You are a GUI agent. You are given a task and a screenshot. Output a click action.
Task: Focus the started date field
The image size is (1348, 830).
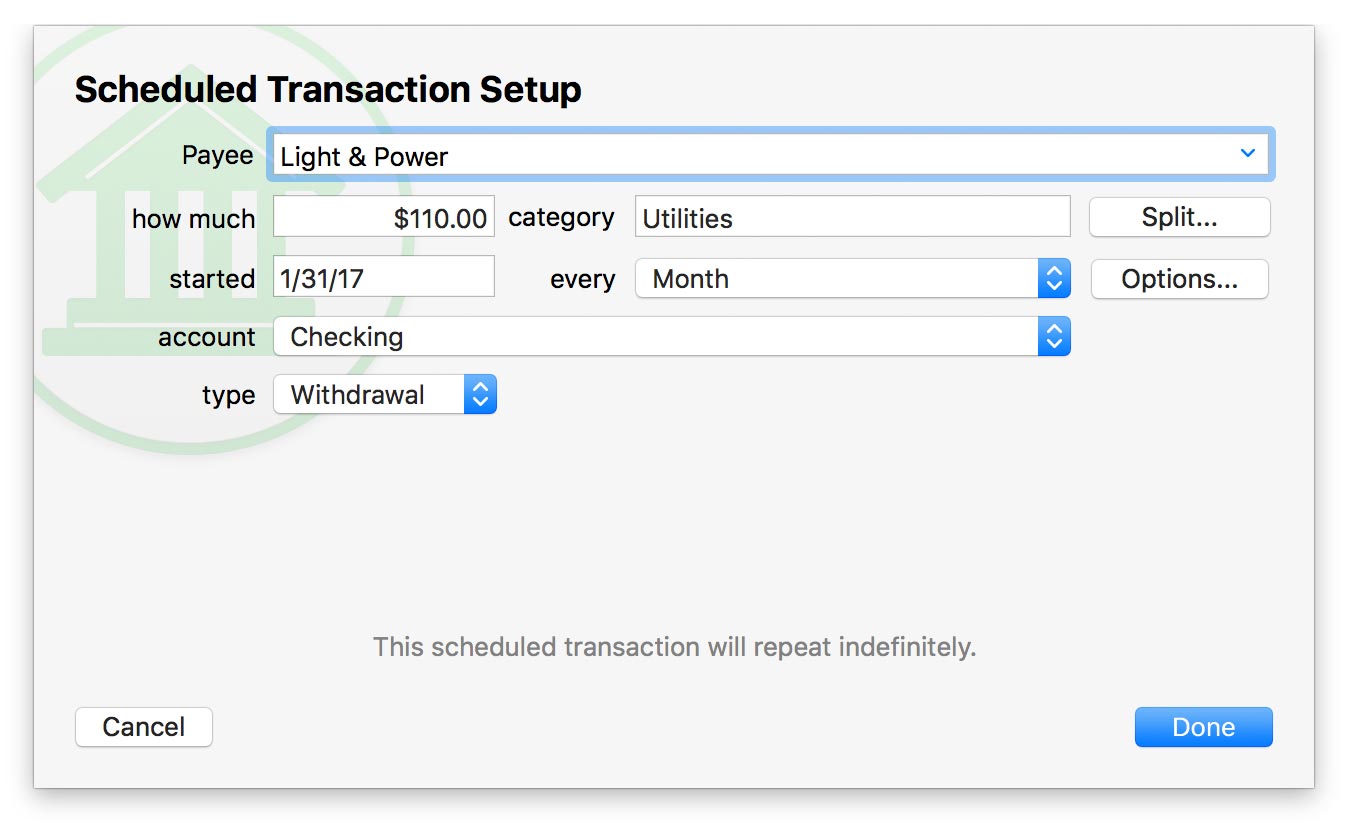pos(384,278)
